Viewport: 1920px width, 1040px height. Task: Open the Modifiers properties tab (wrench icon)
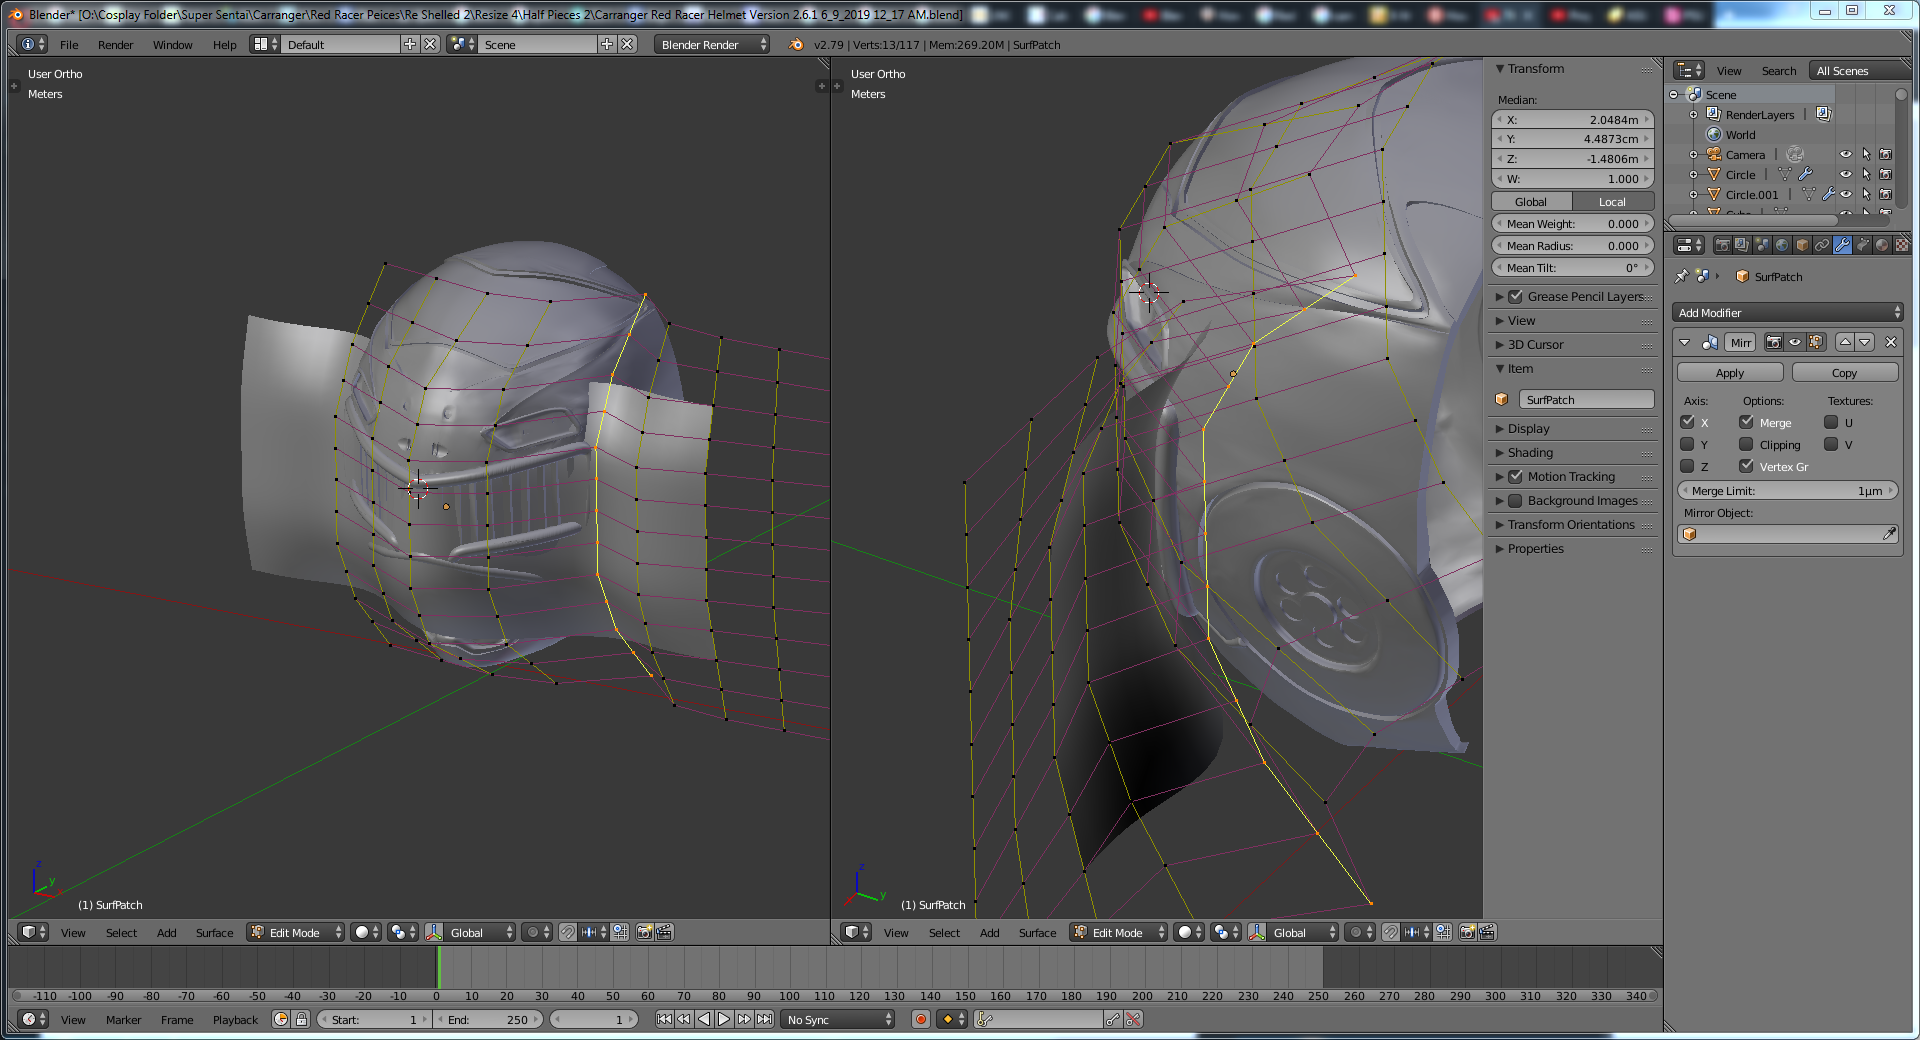[1842, 245]
